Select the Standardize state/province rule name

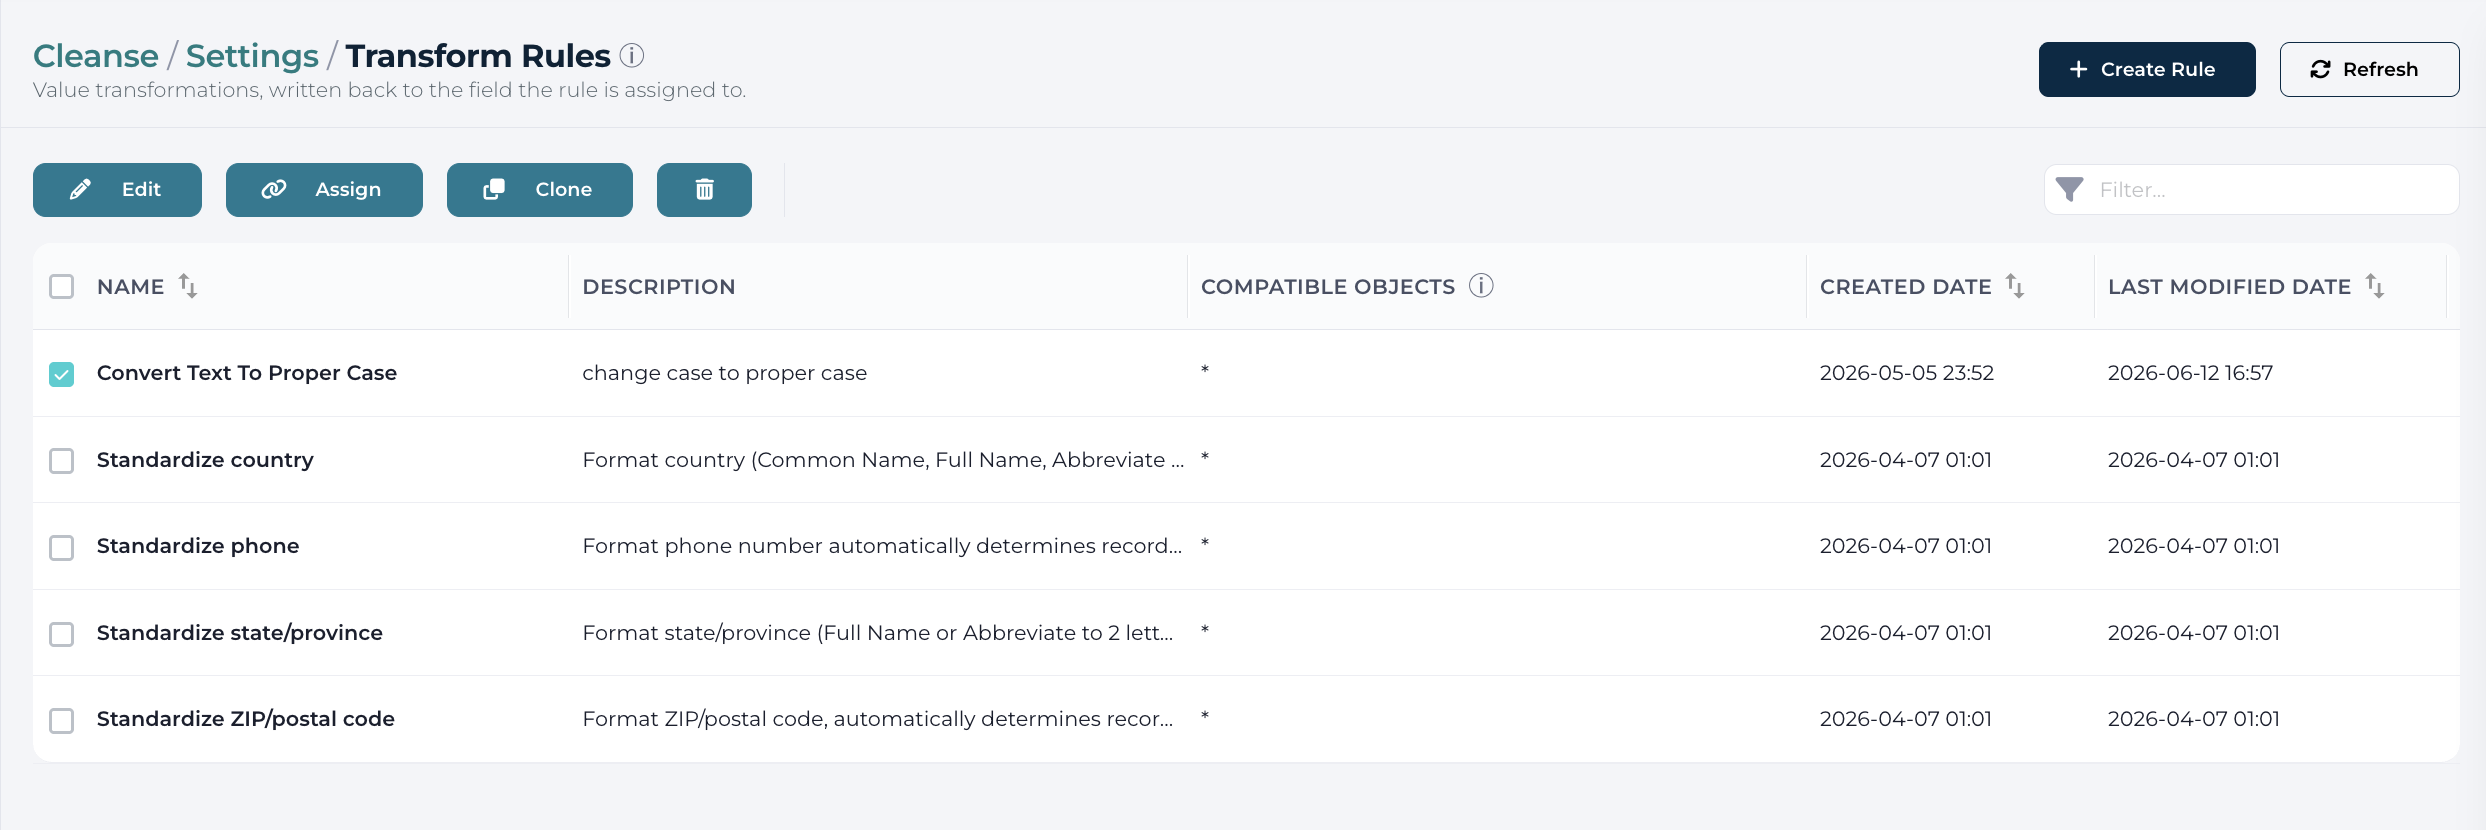[240, 633]
